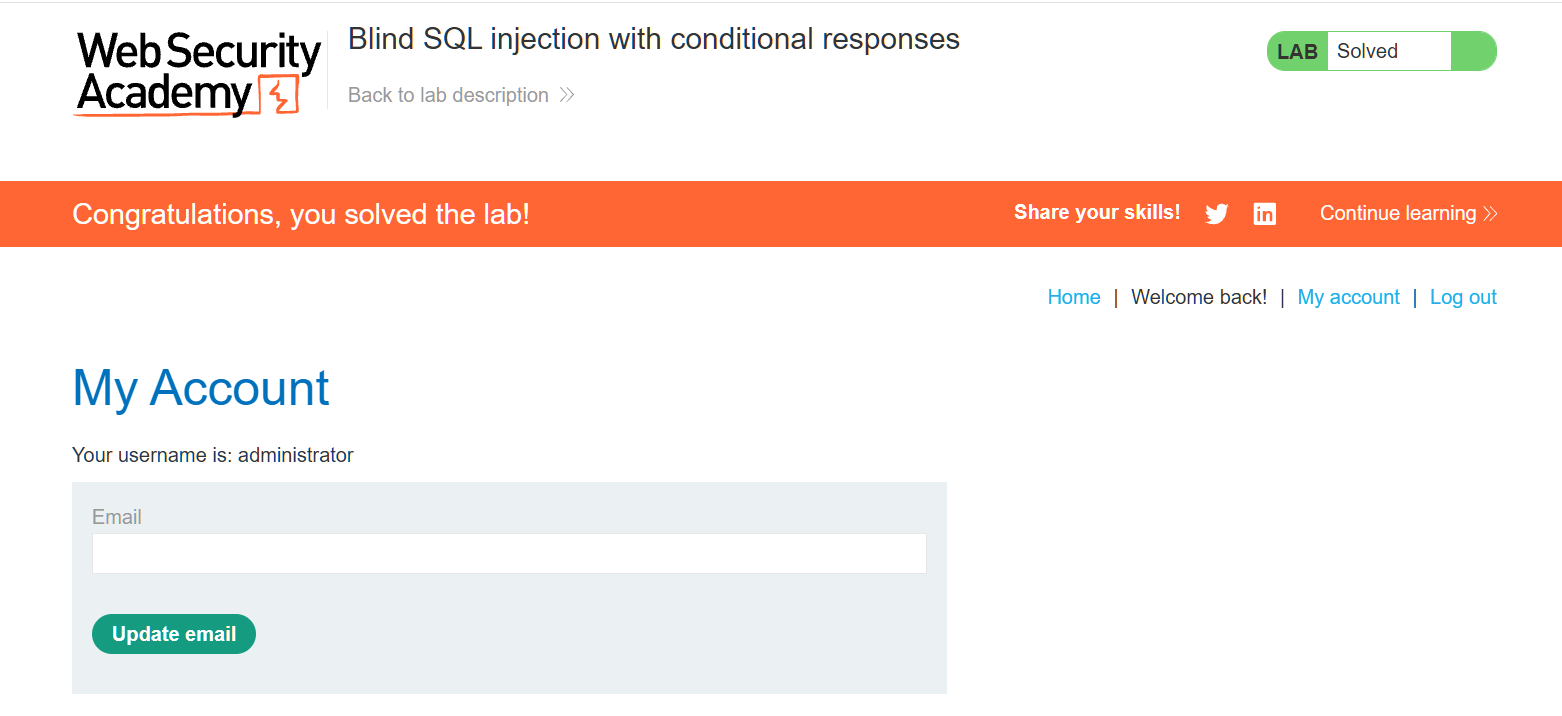The width and height of the screenshot is (1562, 716).
Task: Click the Blind SQL injection lab title
Action: [x=653, y=39]
